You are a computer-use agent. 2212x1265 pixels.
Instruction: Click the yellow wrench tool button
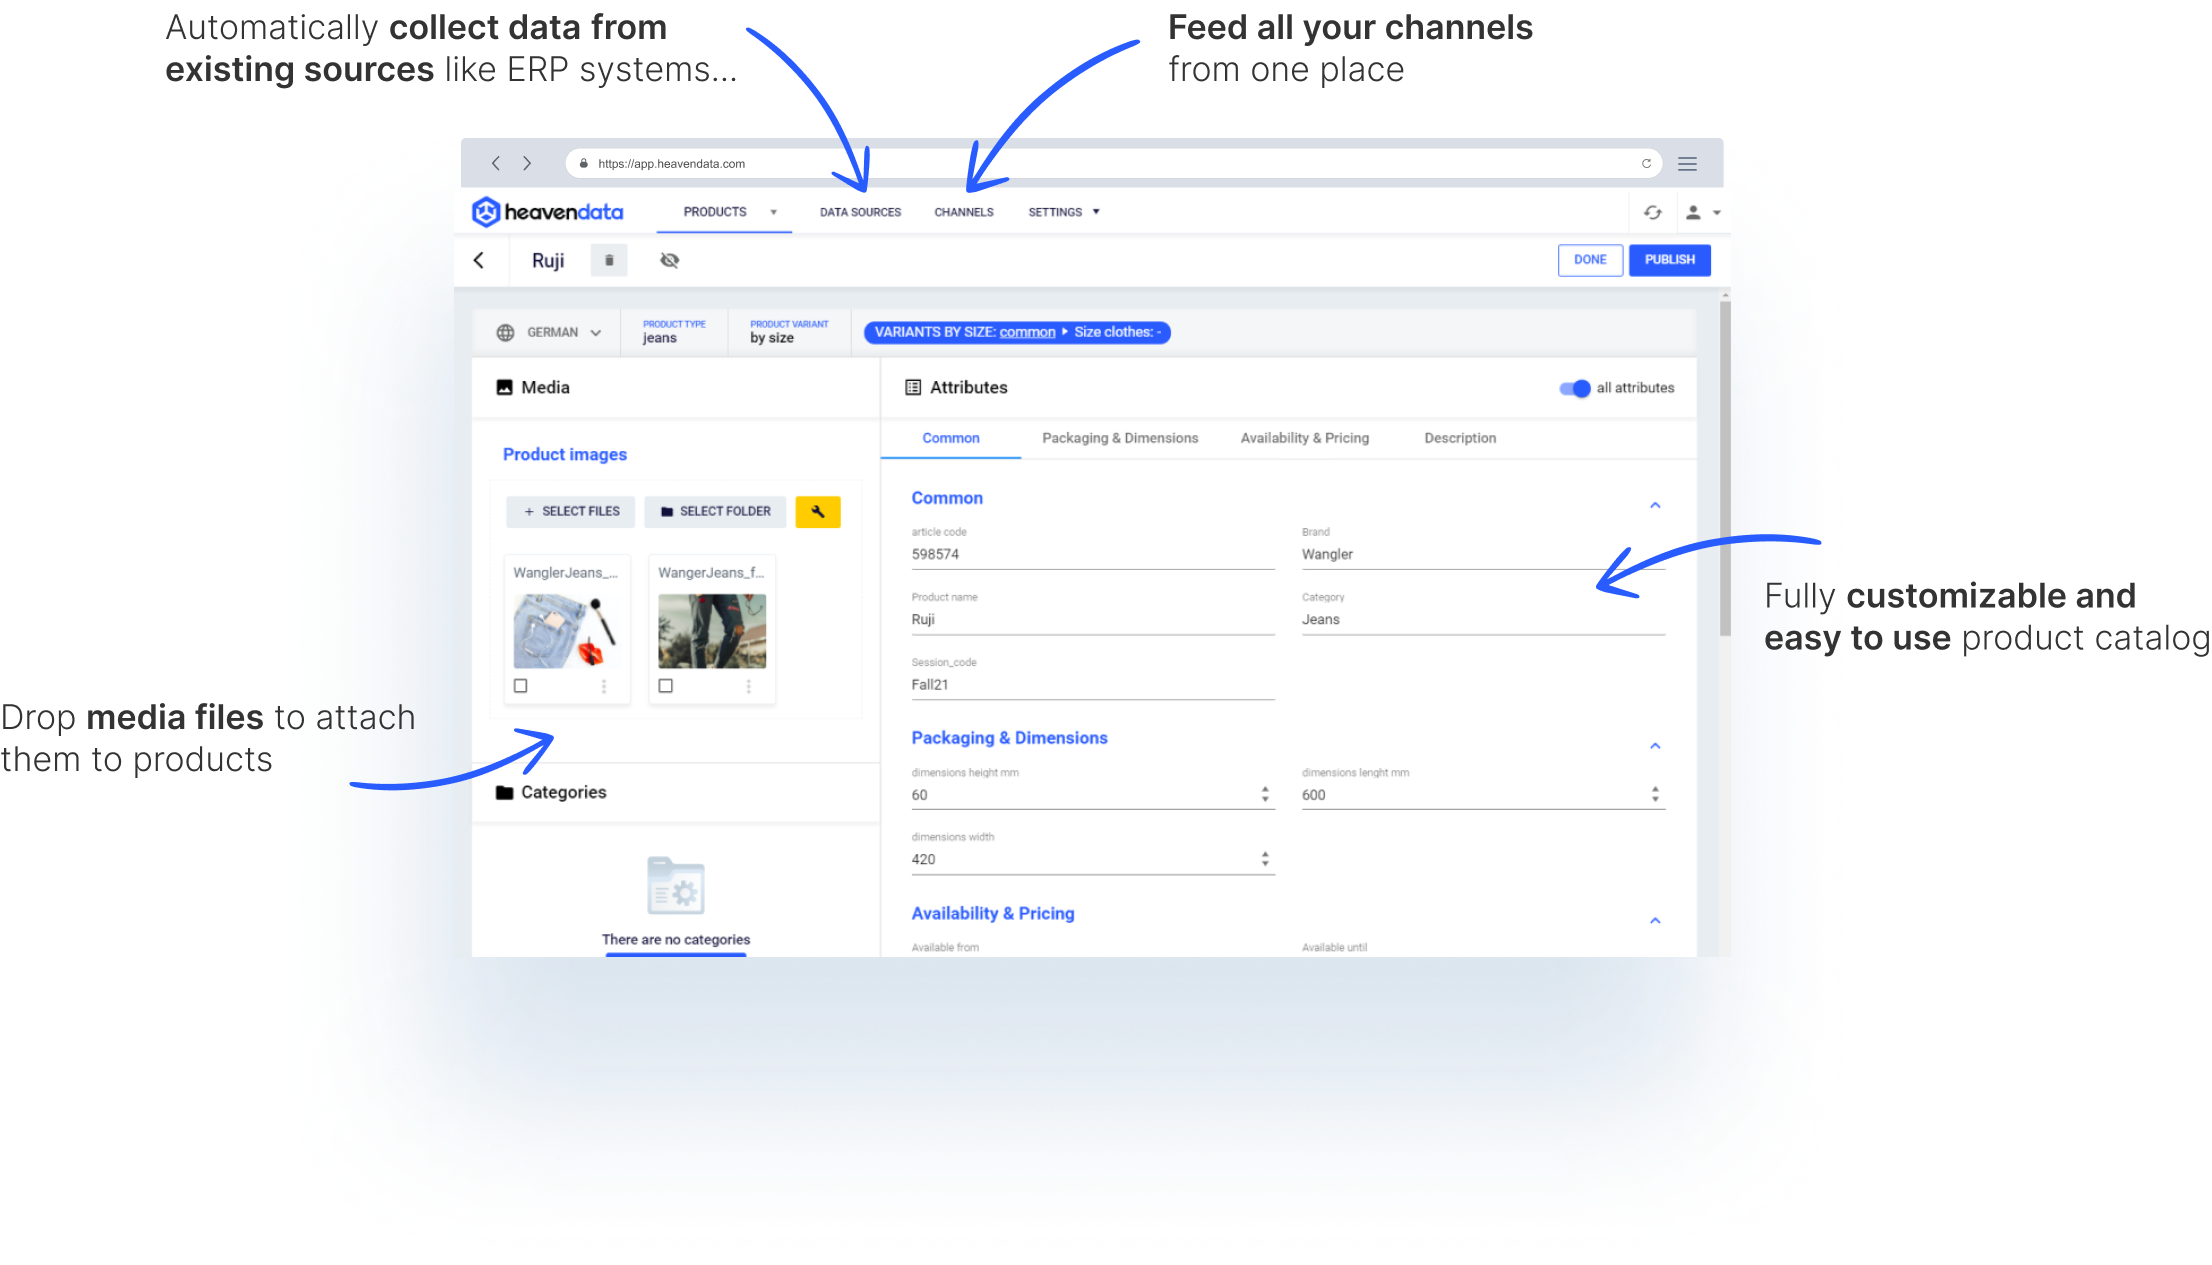point(817,511)
